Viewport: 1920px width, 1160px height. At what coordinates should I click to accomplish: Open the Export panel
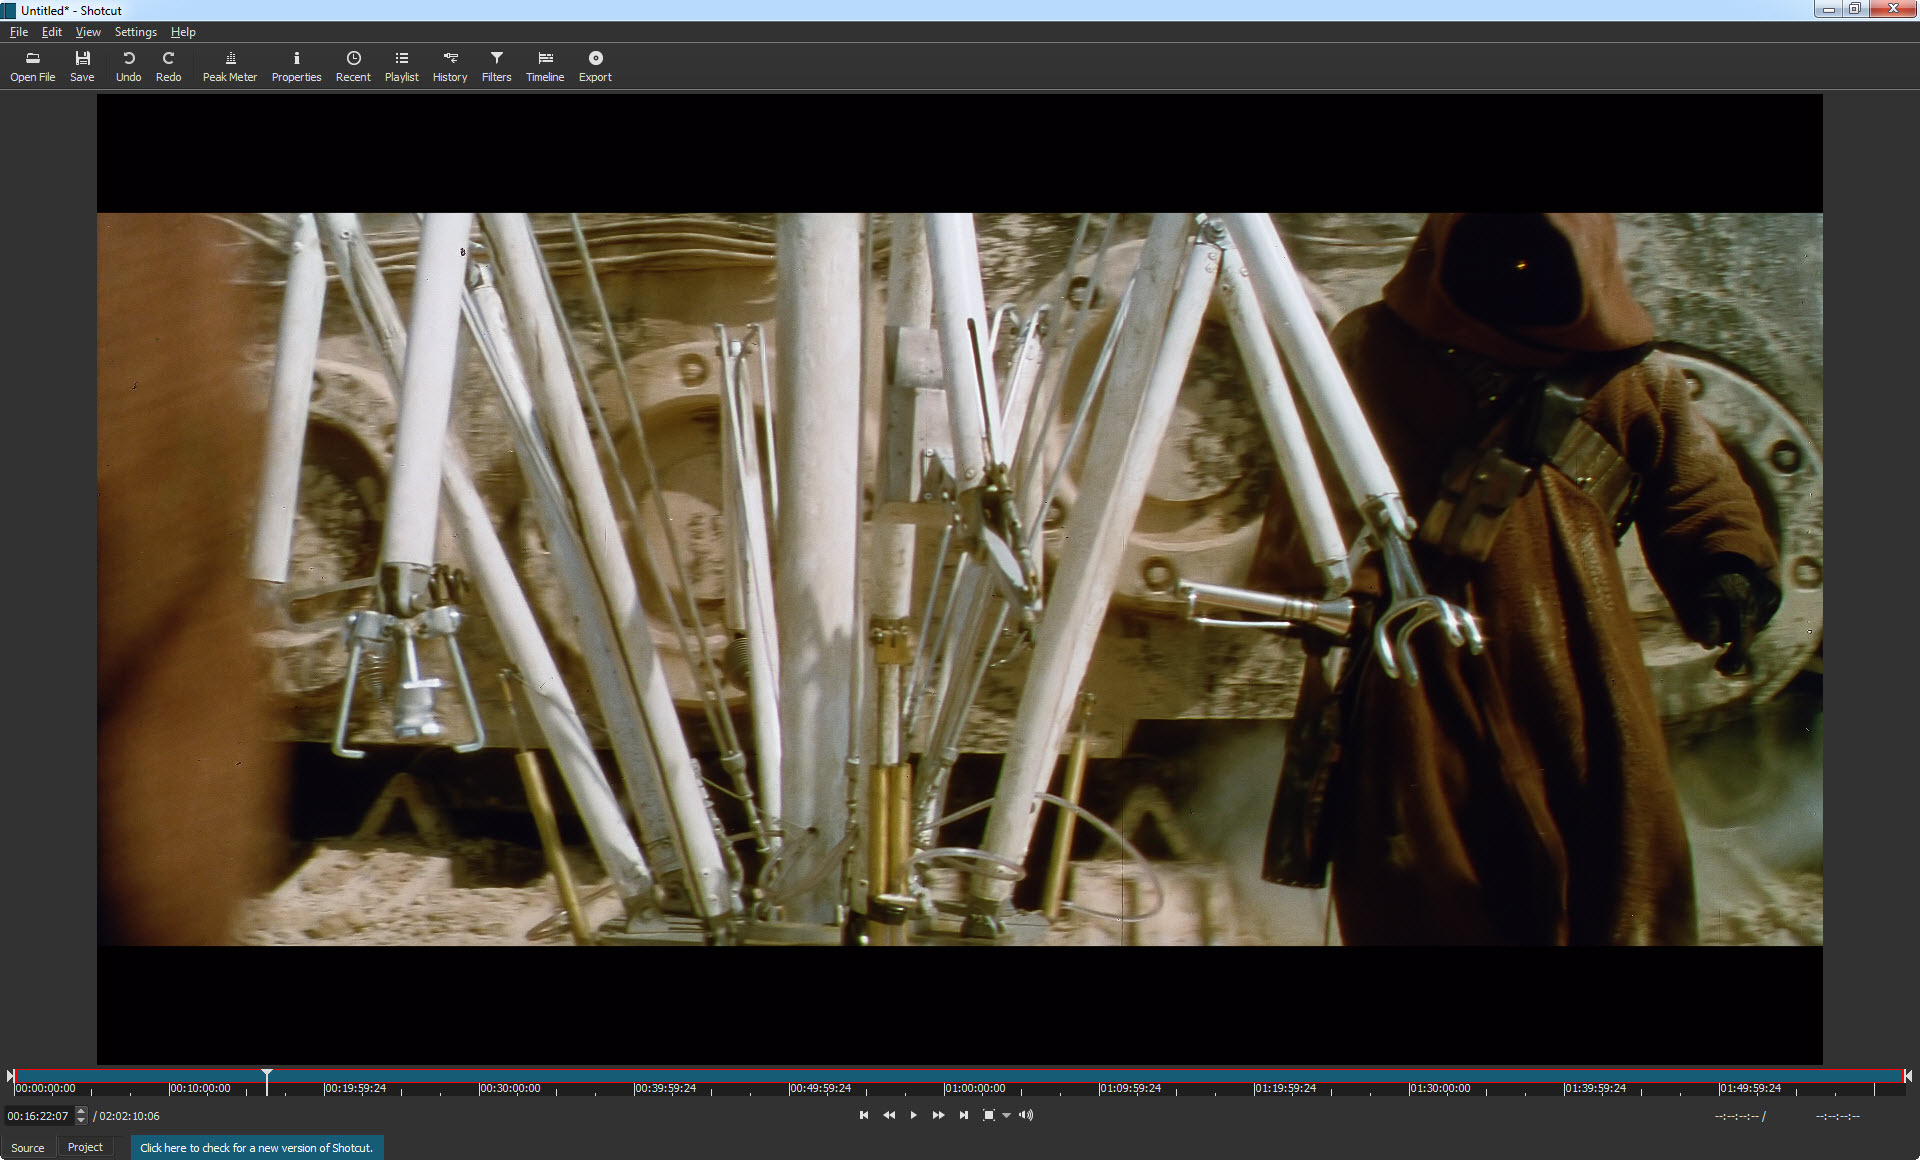coord(595,66)
